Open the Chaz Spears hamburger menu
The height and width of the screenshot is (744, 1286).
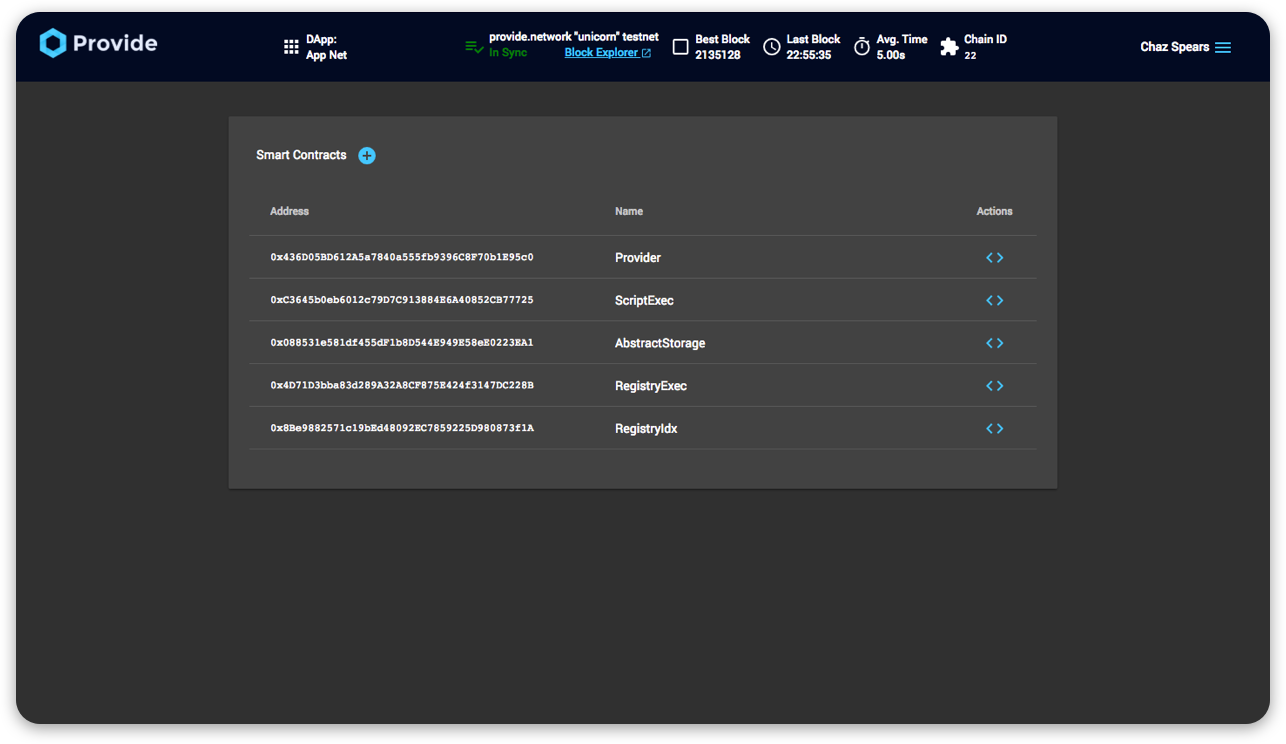pyautogui.click(x=1223, y=47)
